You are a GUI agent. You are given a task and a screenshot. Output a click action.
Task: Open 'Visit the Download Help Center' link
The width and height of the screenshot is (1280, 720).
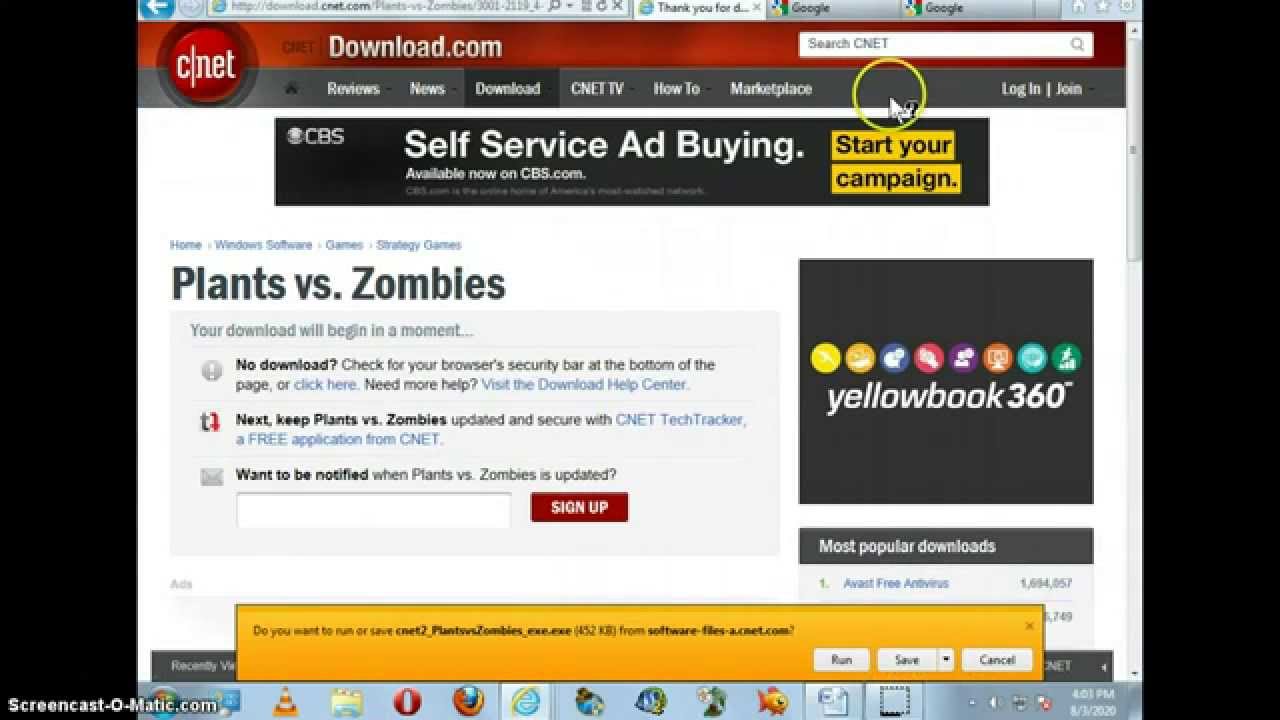click(584, 384)
